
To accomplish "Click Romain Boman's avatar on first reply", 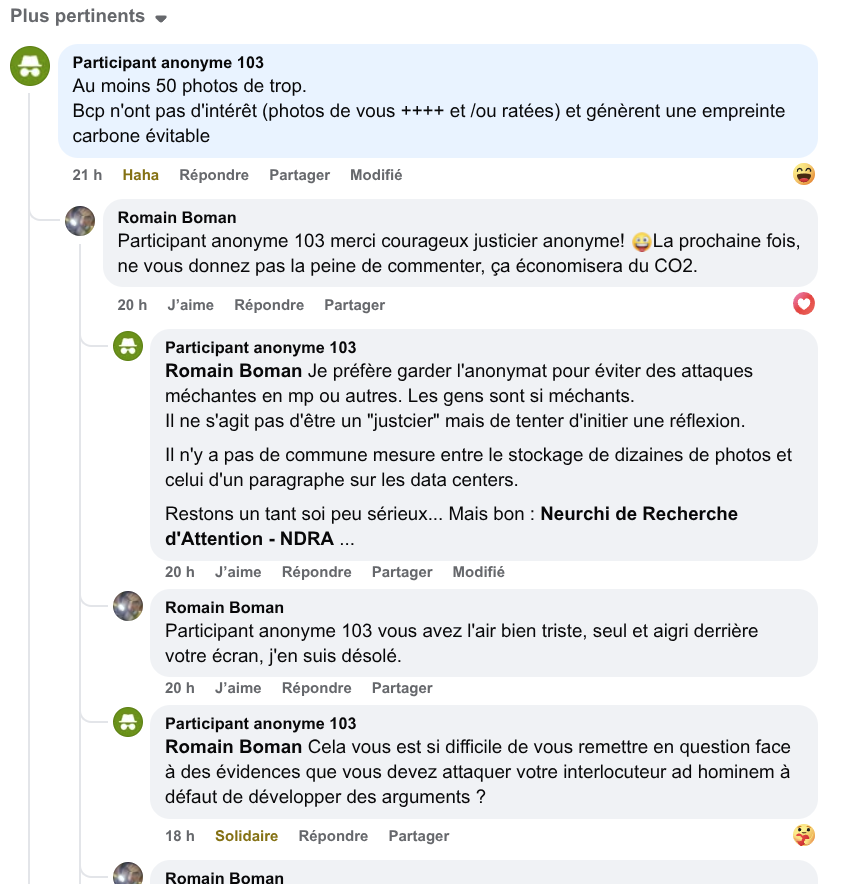I will pos(80,221).
